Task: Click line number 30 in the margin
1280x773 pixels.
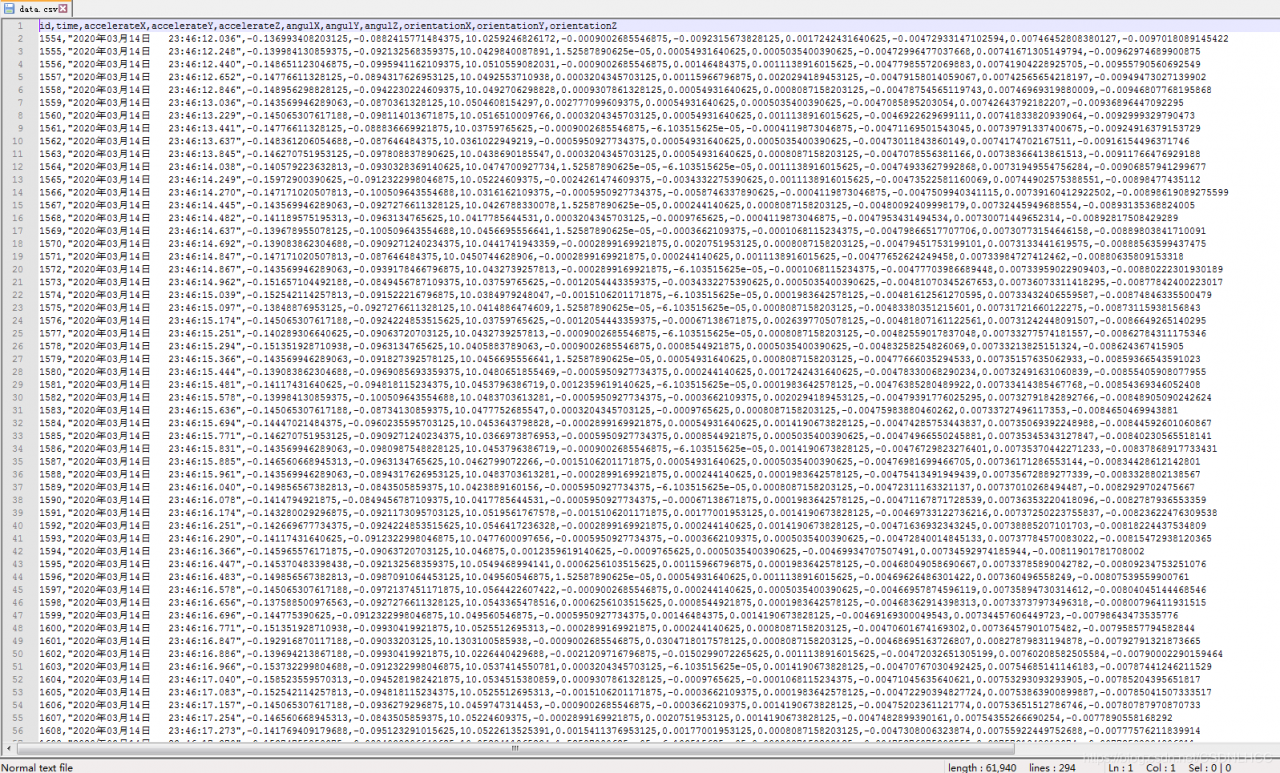Action: point(20,397)
